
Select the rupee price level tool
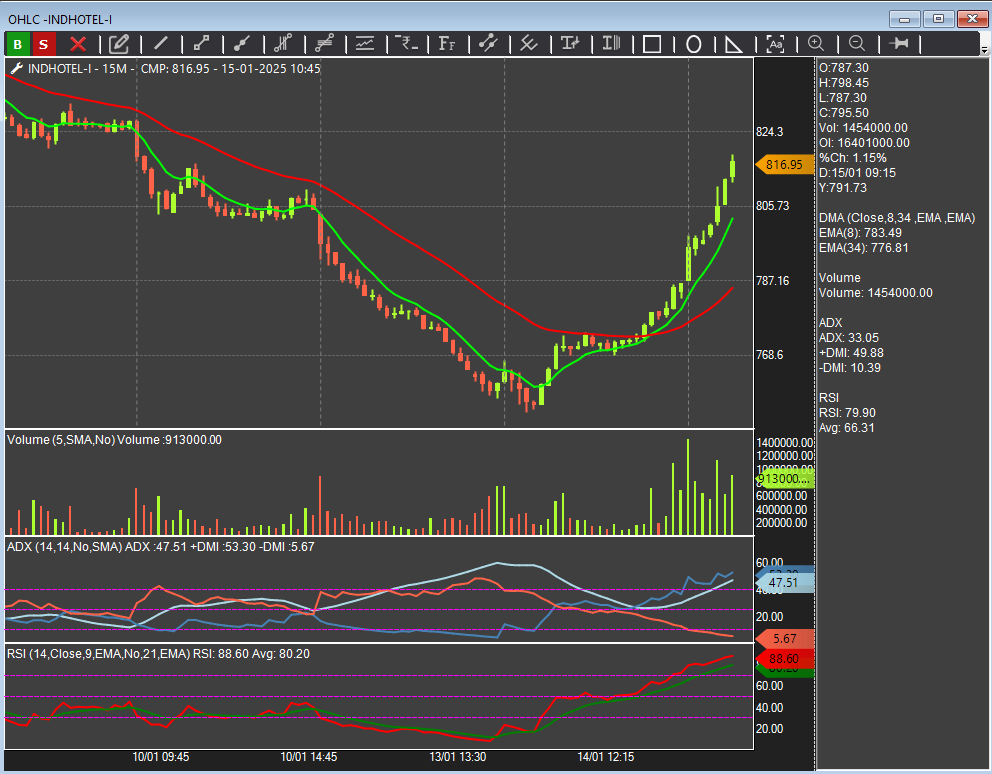coord(406,43)
